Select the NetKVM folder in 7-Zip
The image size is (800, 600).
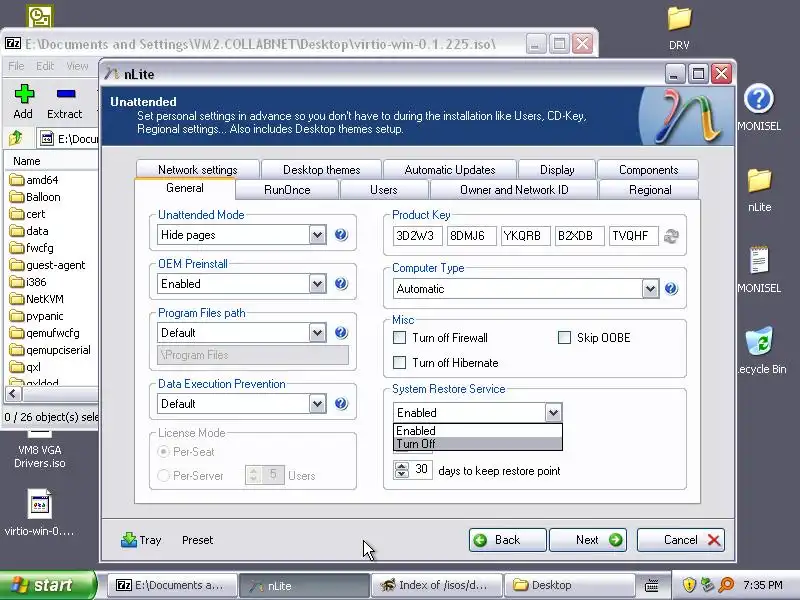click(38, 299)
